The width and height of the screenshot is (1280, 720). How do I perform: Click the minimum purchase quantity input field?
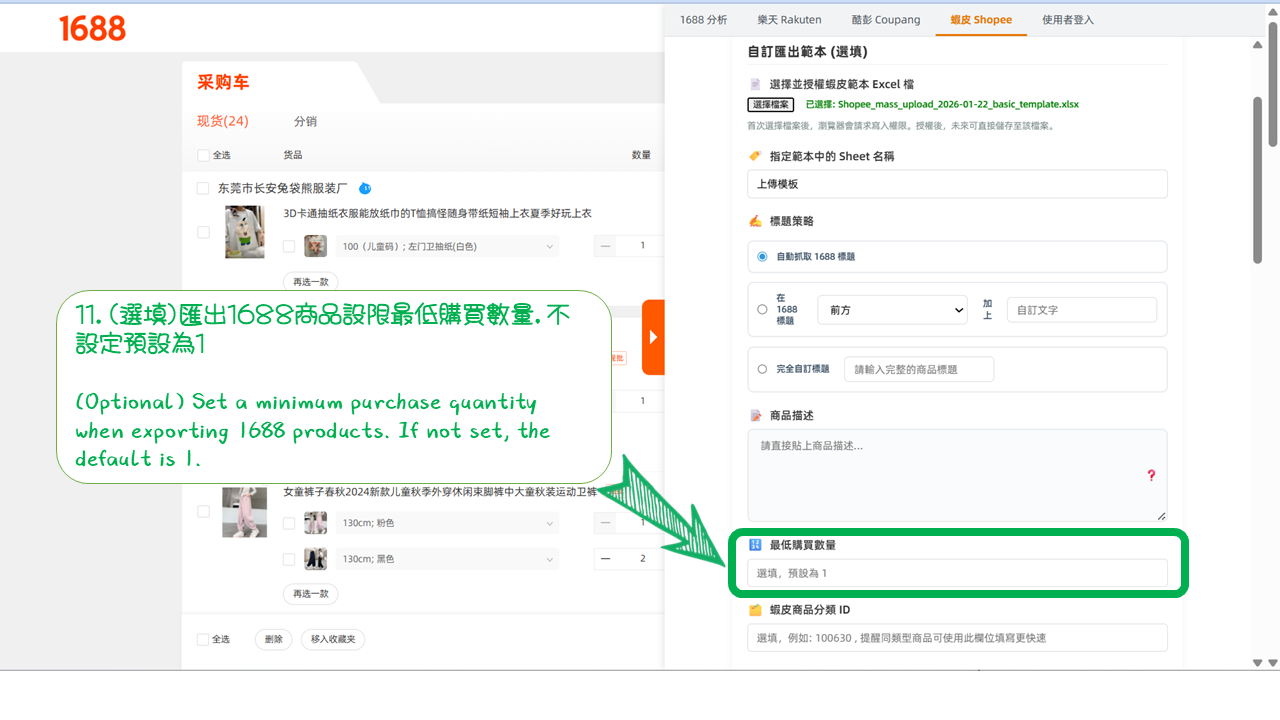(x=957, y=572)
